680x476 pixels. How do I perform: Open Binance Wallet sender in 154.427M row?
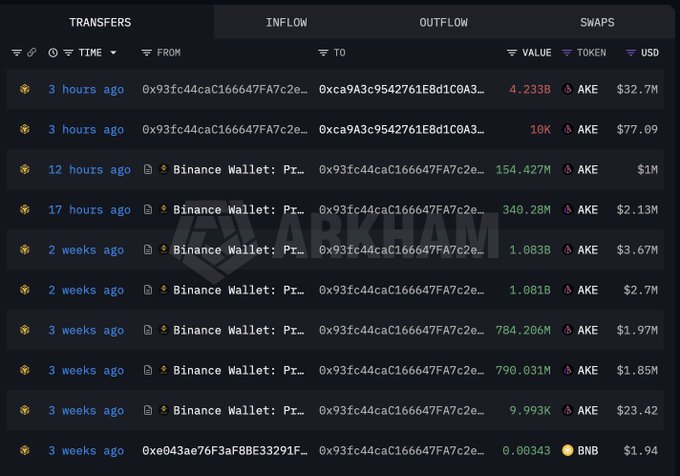(239, 170)
